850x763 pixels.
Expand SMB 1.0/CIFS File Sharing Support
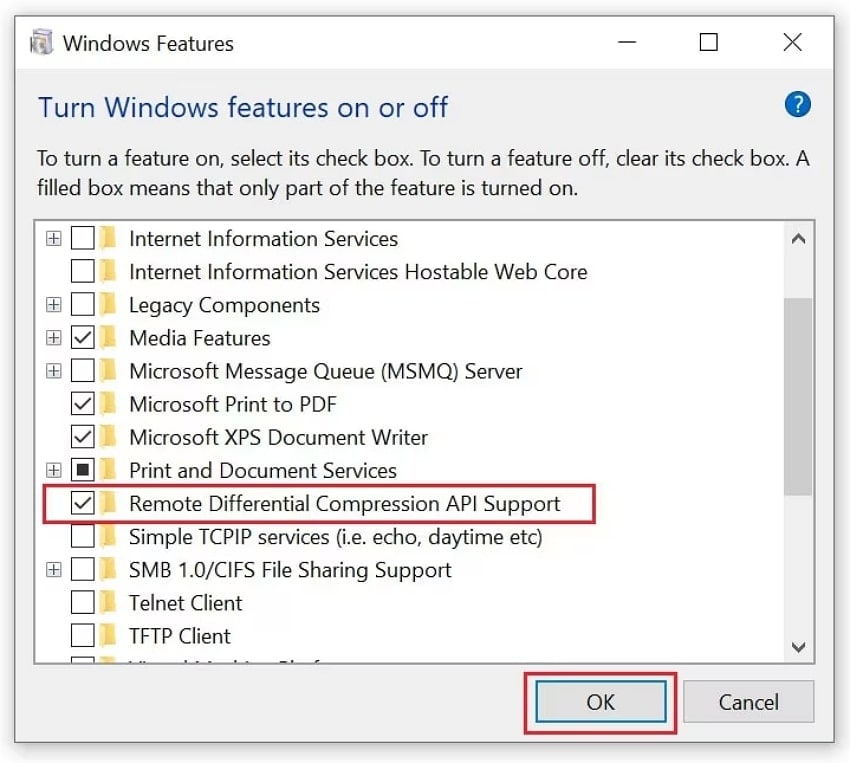pos(53,569)
